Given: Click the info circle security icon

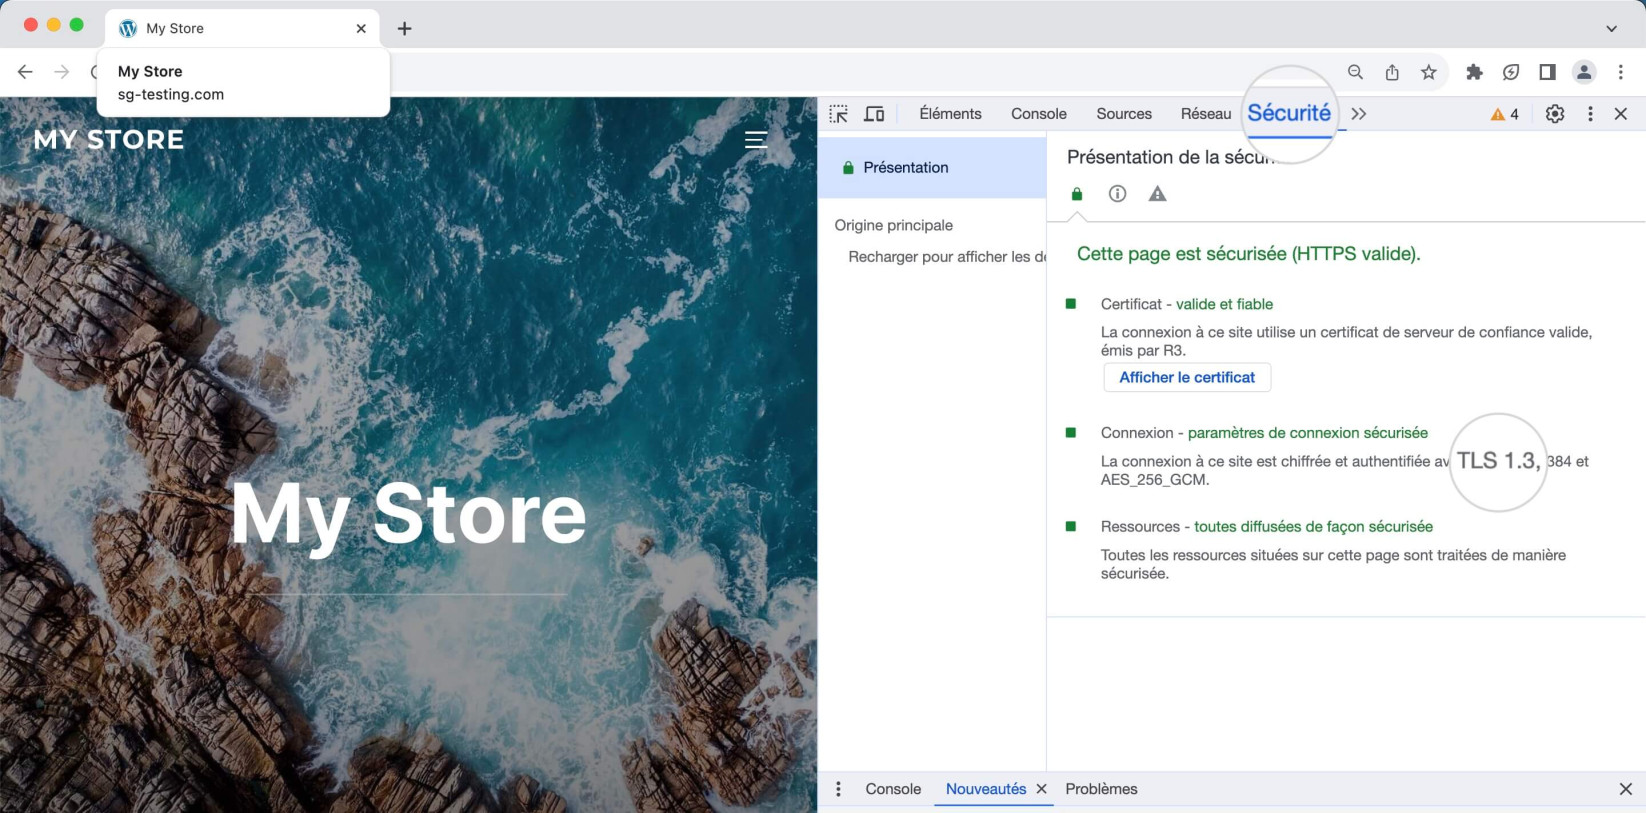Looking at the screenshot, I should (x=1117, y=194).
